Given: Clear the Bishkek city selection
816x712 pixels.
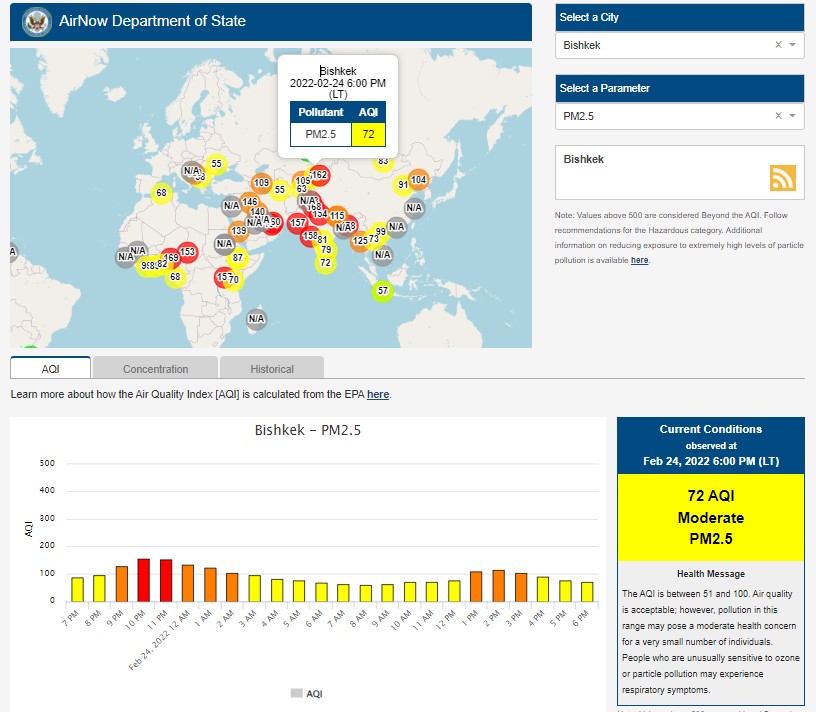Looking at the screenshot, I should 778,45.
